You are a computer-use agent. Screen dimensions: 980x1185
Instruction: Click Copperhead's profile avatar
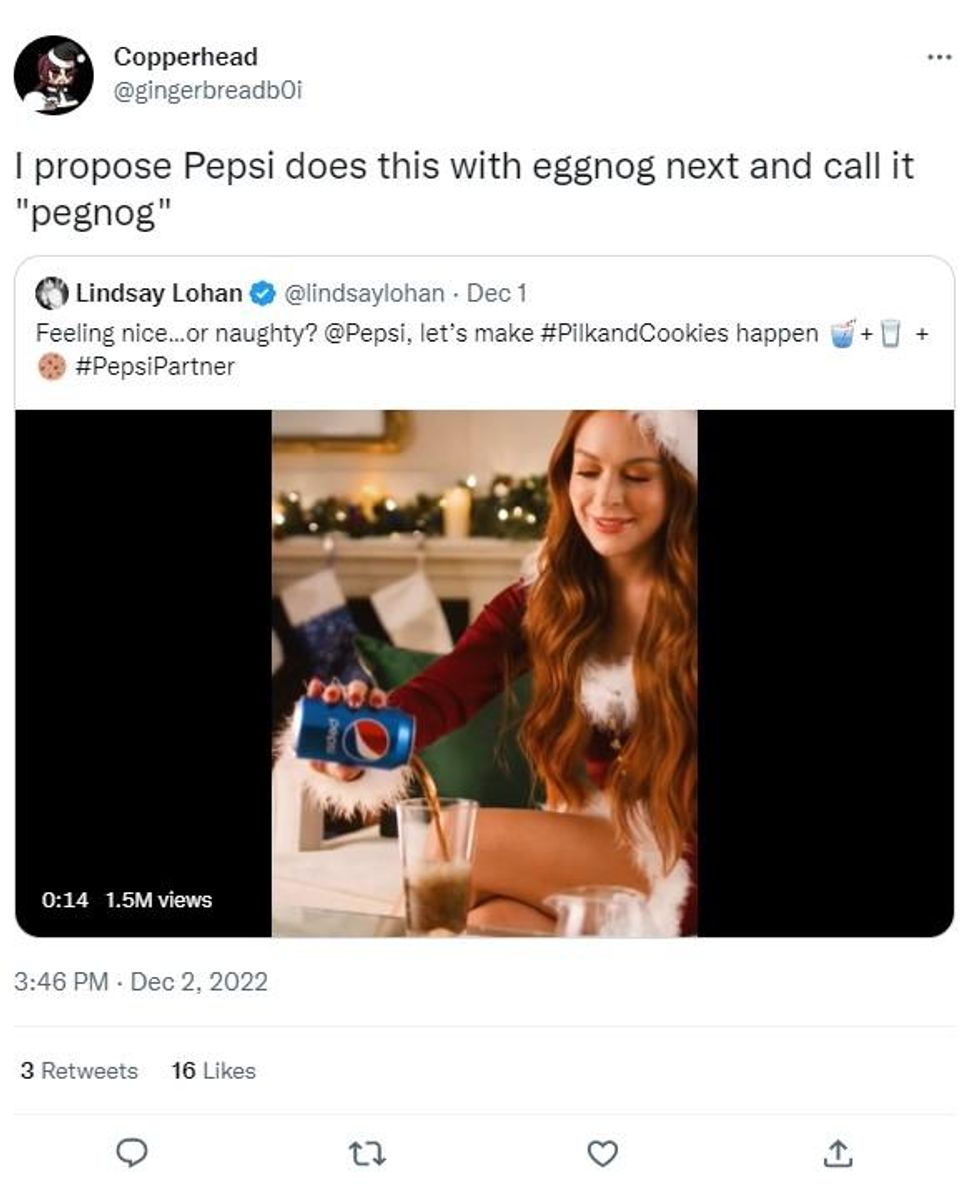pyautogui.click(x=53, y=75)
